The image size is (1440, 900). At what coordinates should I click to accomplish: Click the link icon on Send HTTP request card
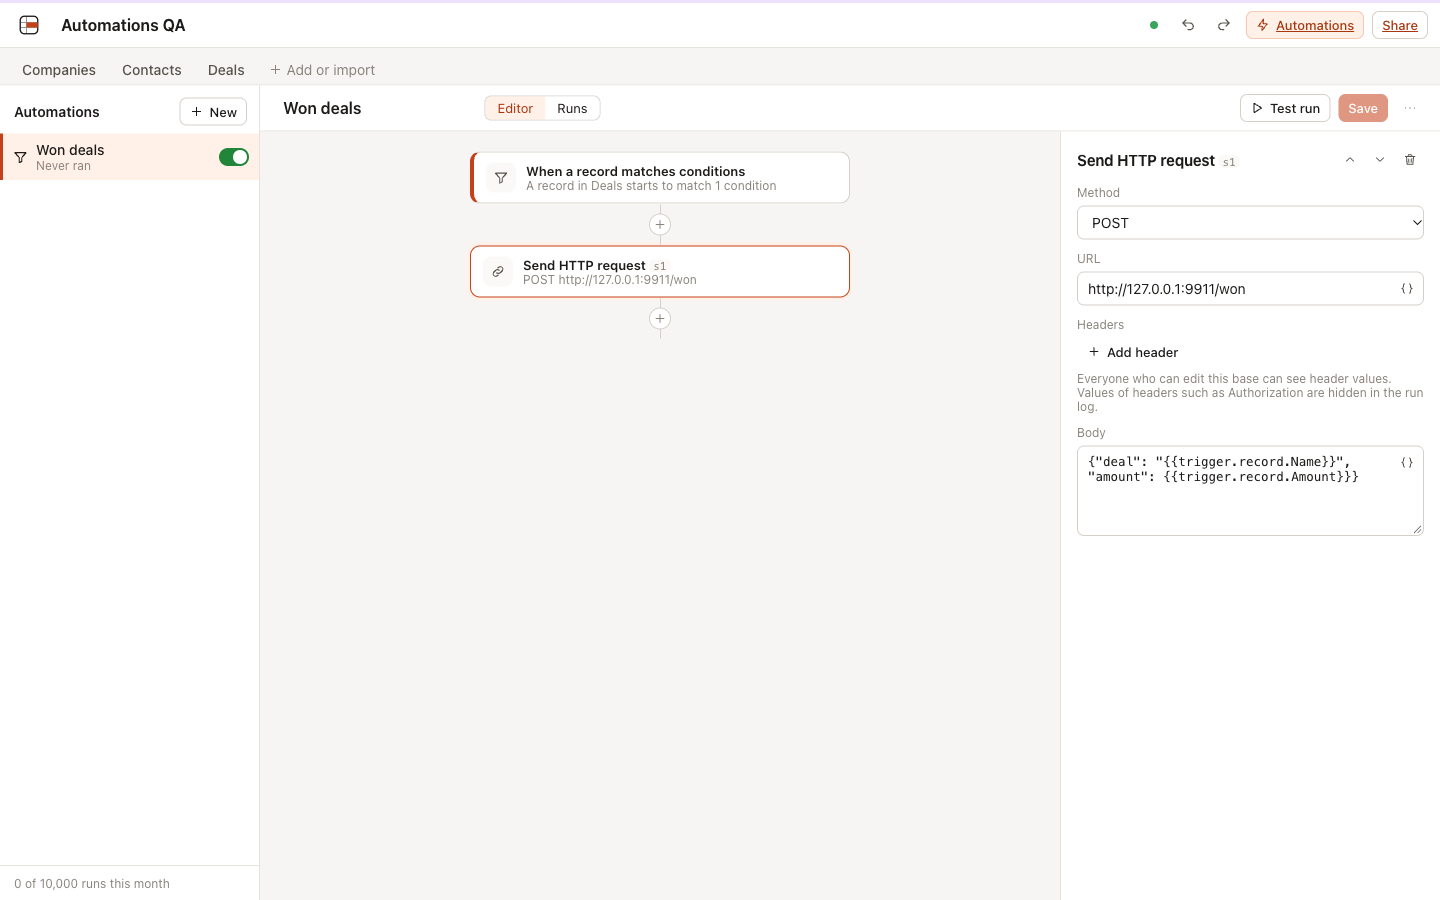[498, 272]
